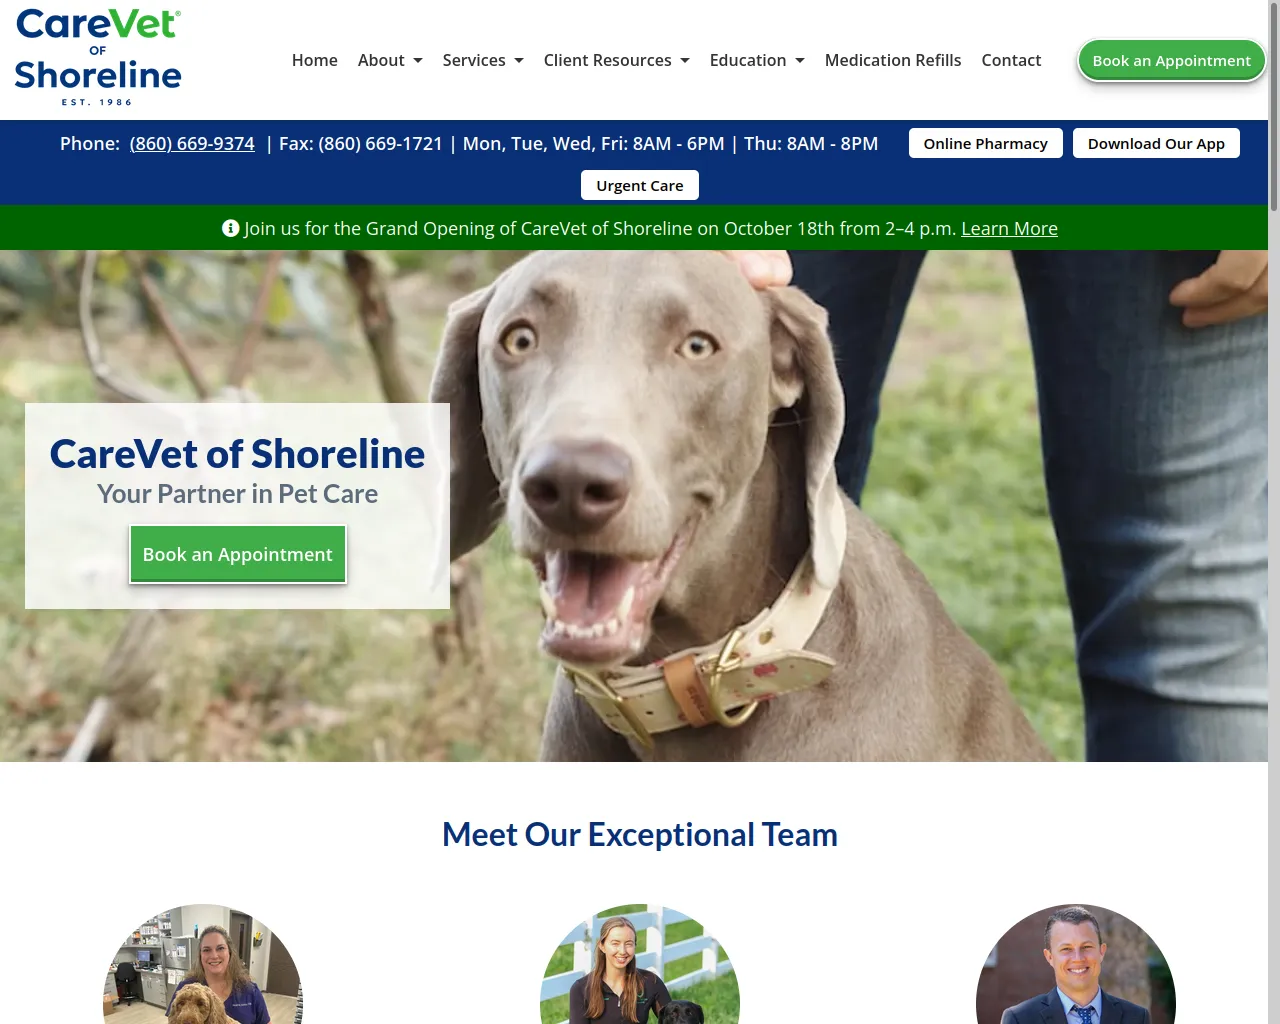Open the Medication Refills page
The width and height of the screenshot is (1280, 1024).
coord(893,60)
